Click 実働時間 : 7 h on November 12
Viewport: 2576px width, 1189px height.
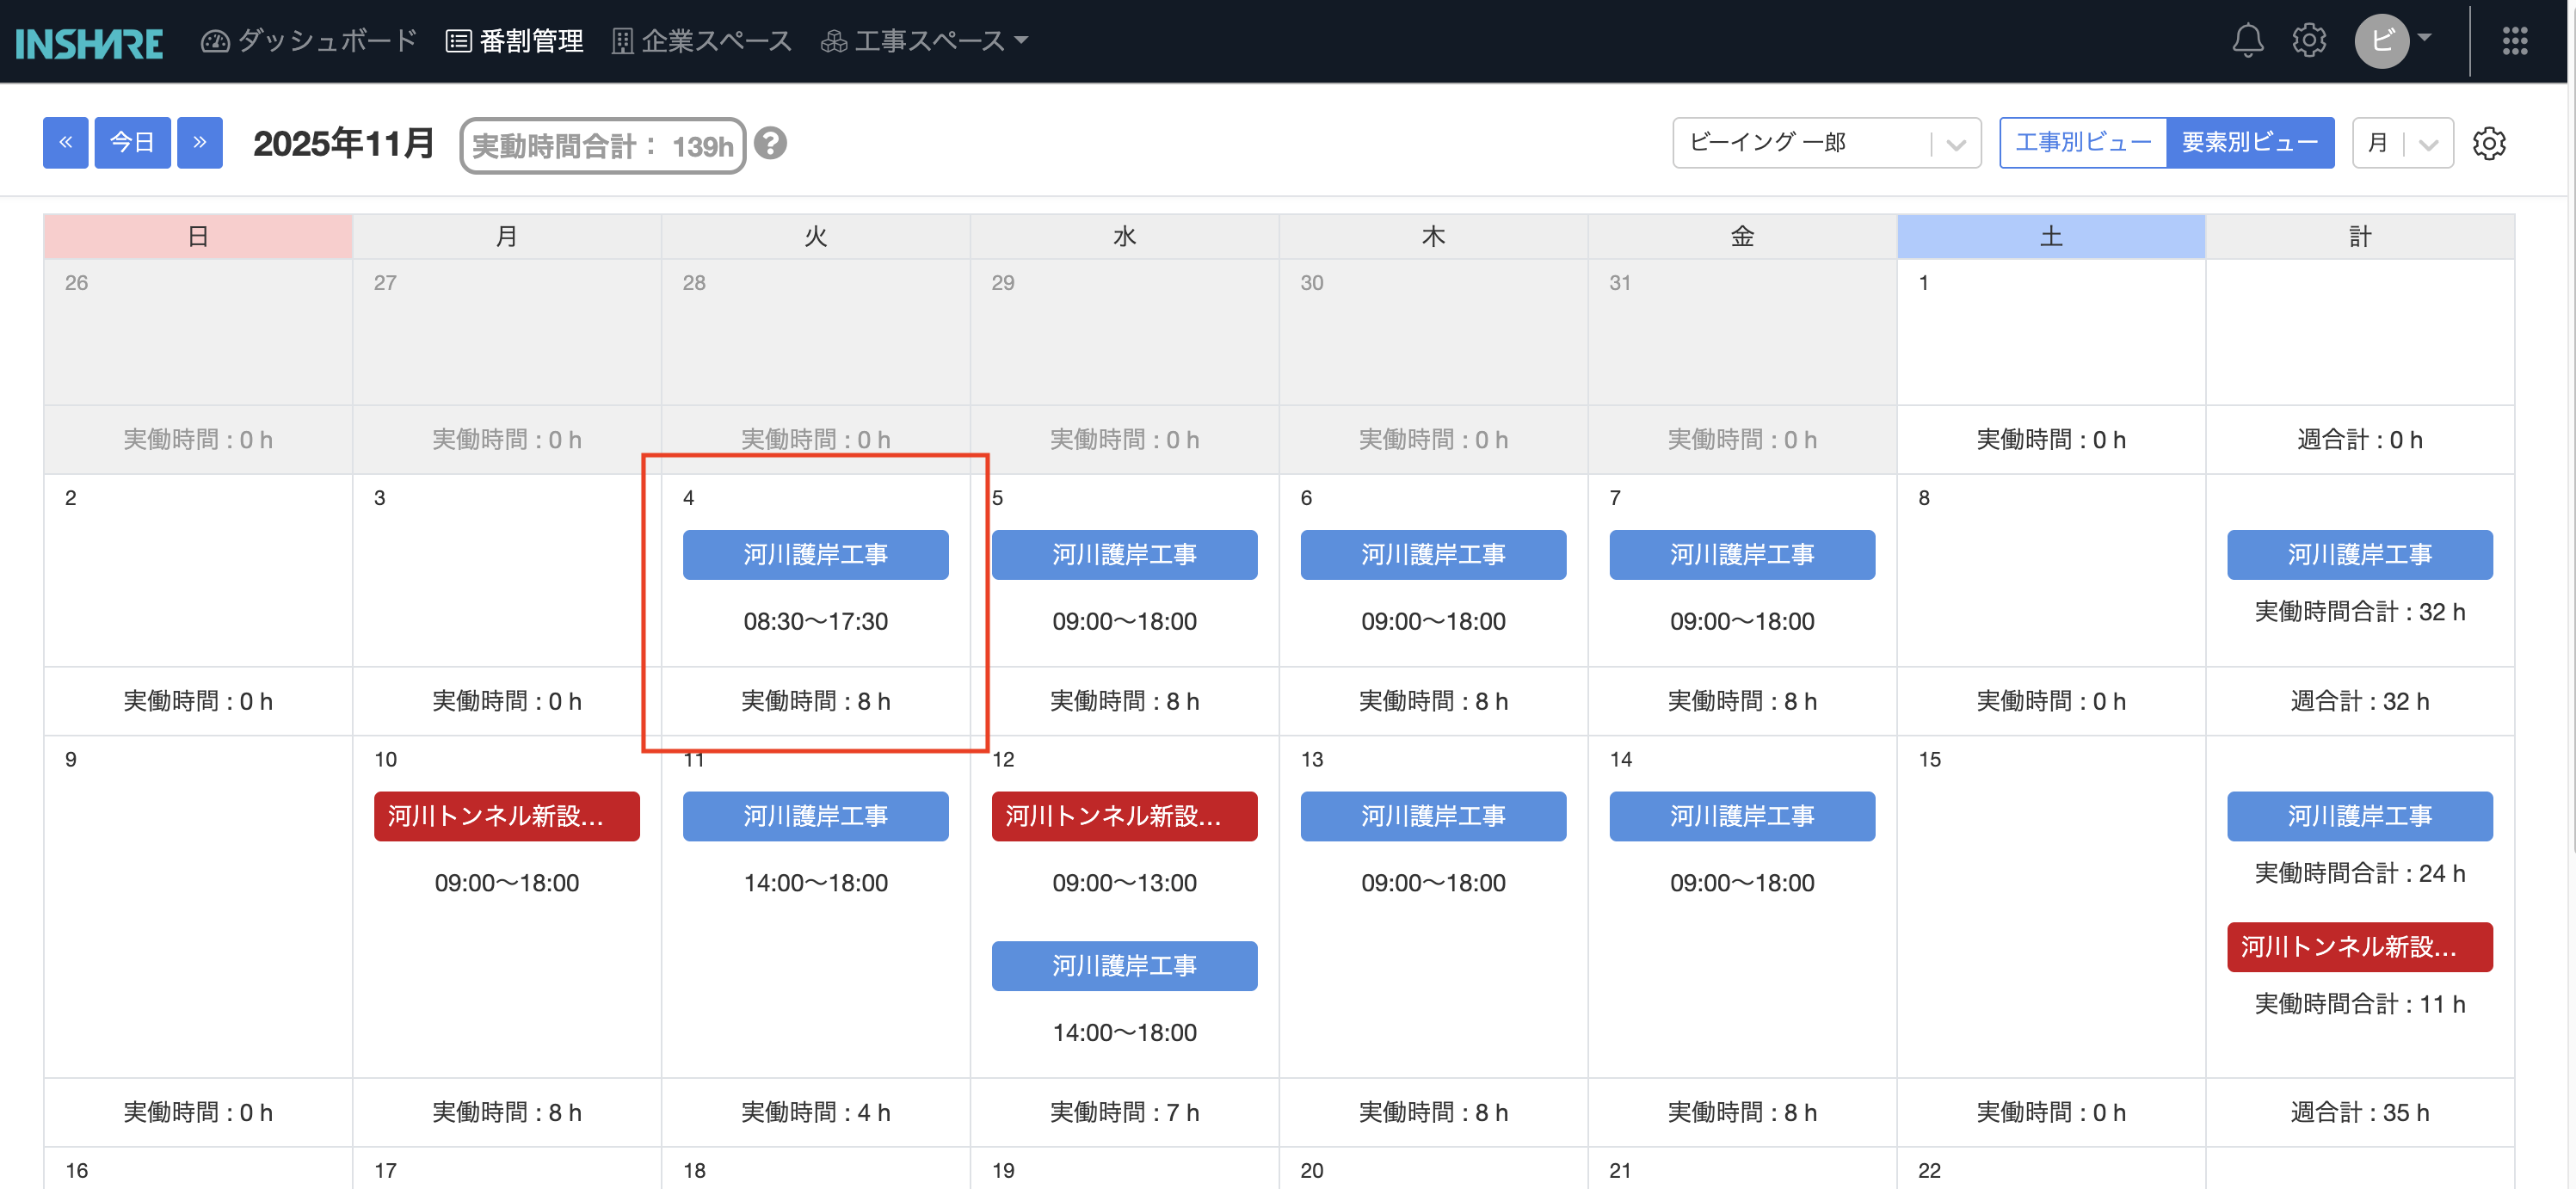coord(1125,1113)
